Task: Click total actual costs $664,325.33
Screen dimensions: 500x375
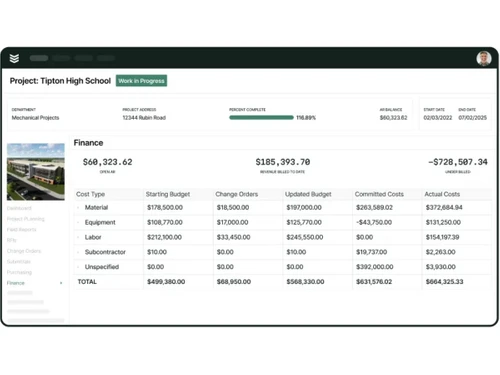Action: pyautogui.click(x=444, y=282)
